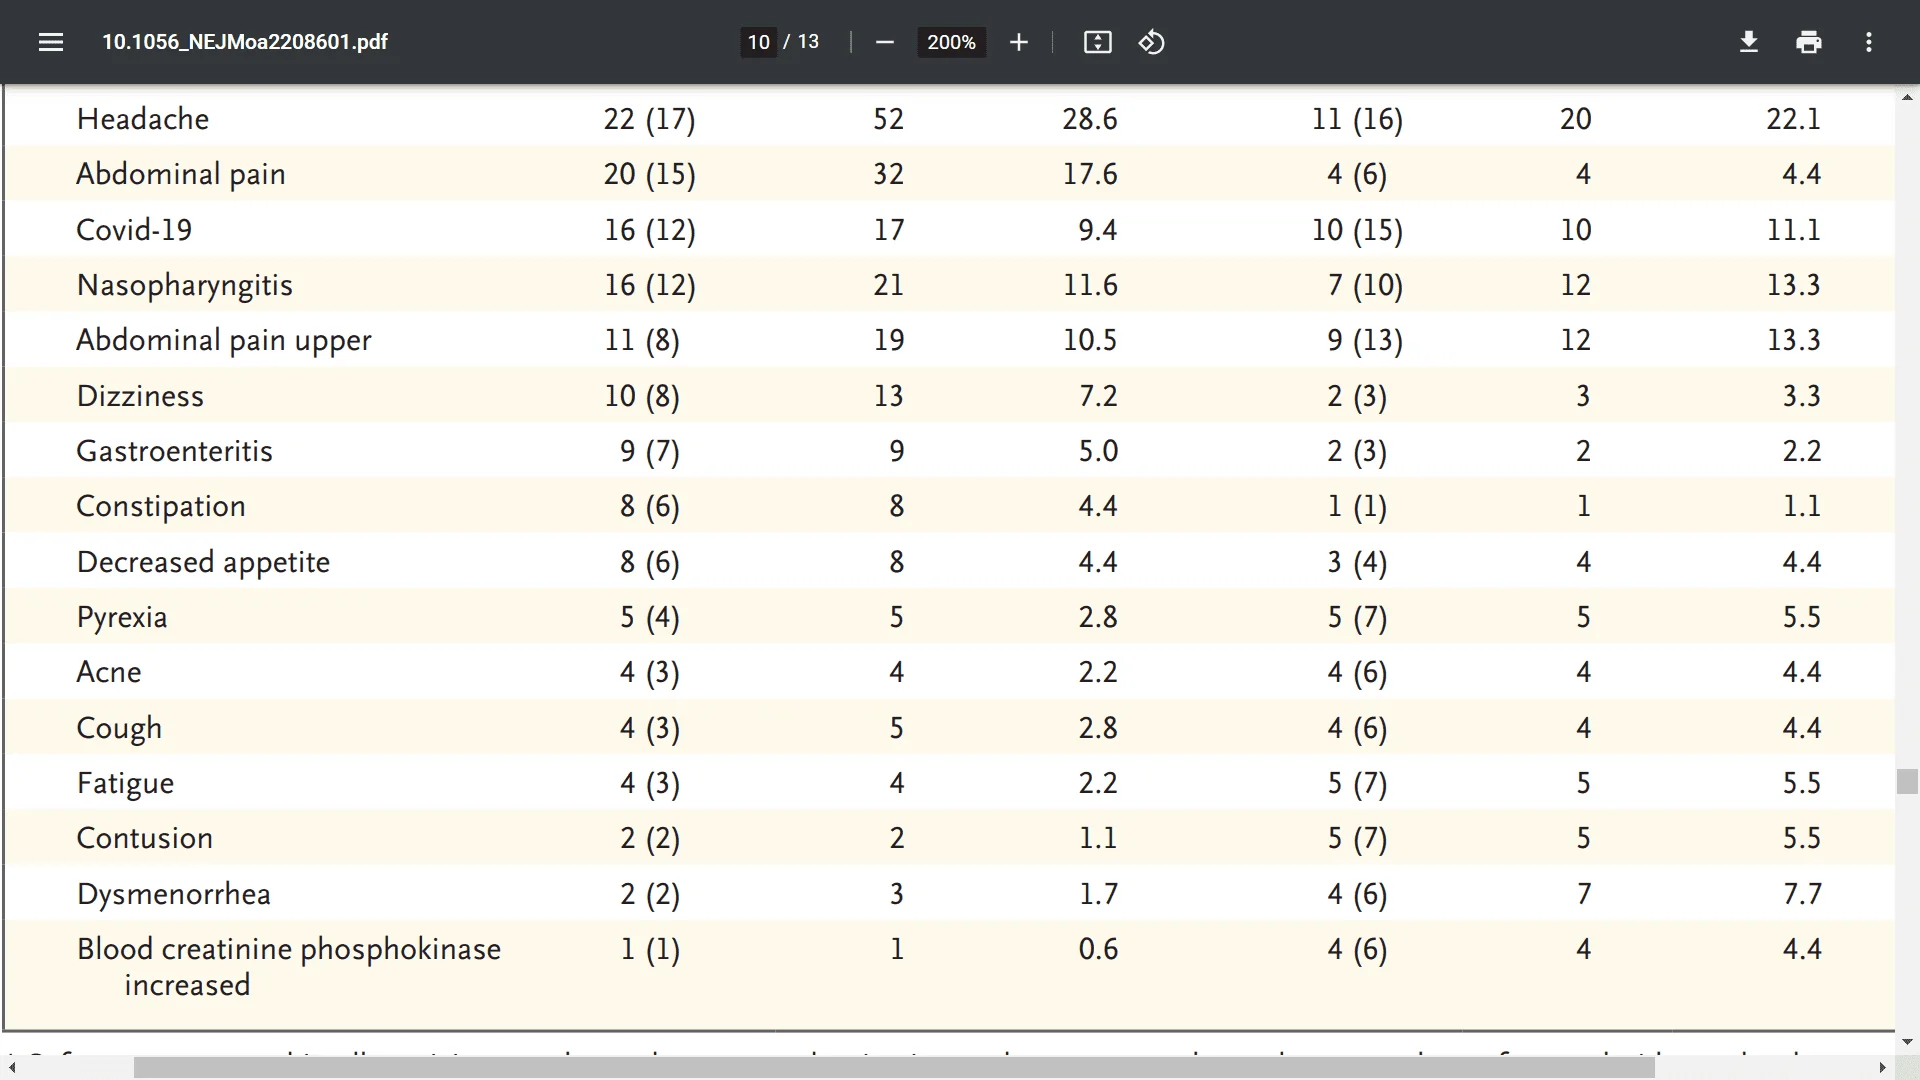Screen dimensions: 1920x1080
Task: Select the Fatigue row label
Action: (x=125, y=783)
